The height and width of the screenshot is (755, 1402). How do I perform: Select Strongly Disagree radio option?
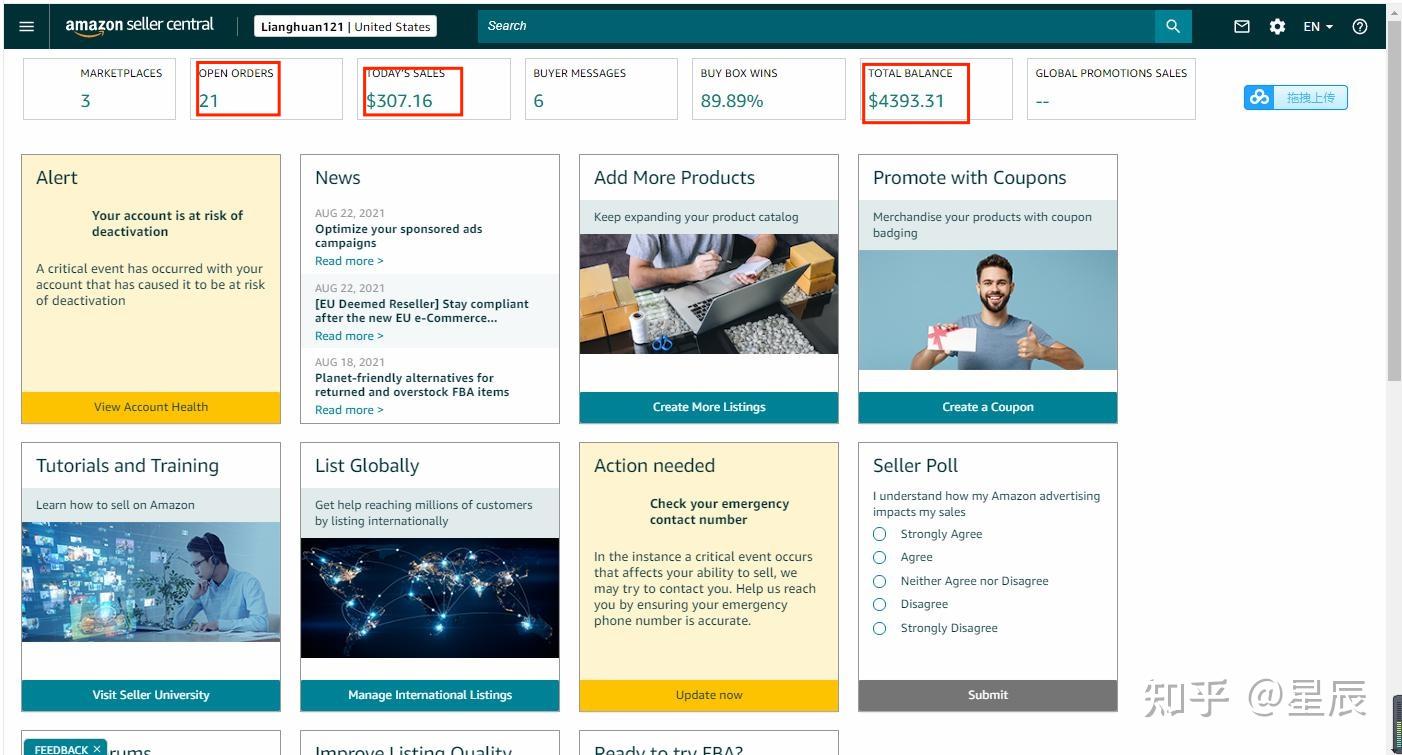pyautogui.click(x=880, y=628)
